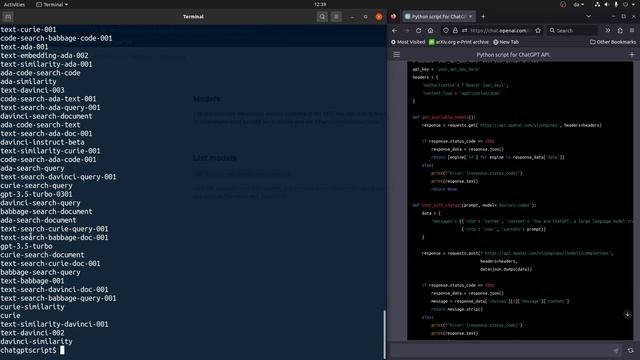The image size is (640, 360).
Task: Close the Python script for ChatGPT tab
Action: [x=471, y=17]
